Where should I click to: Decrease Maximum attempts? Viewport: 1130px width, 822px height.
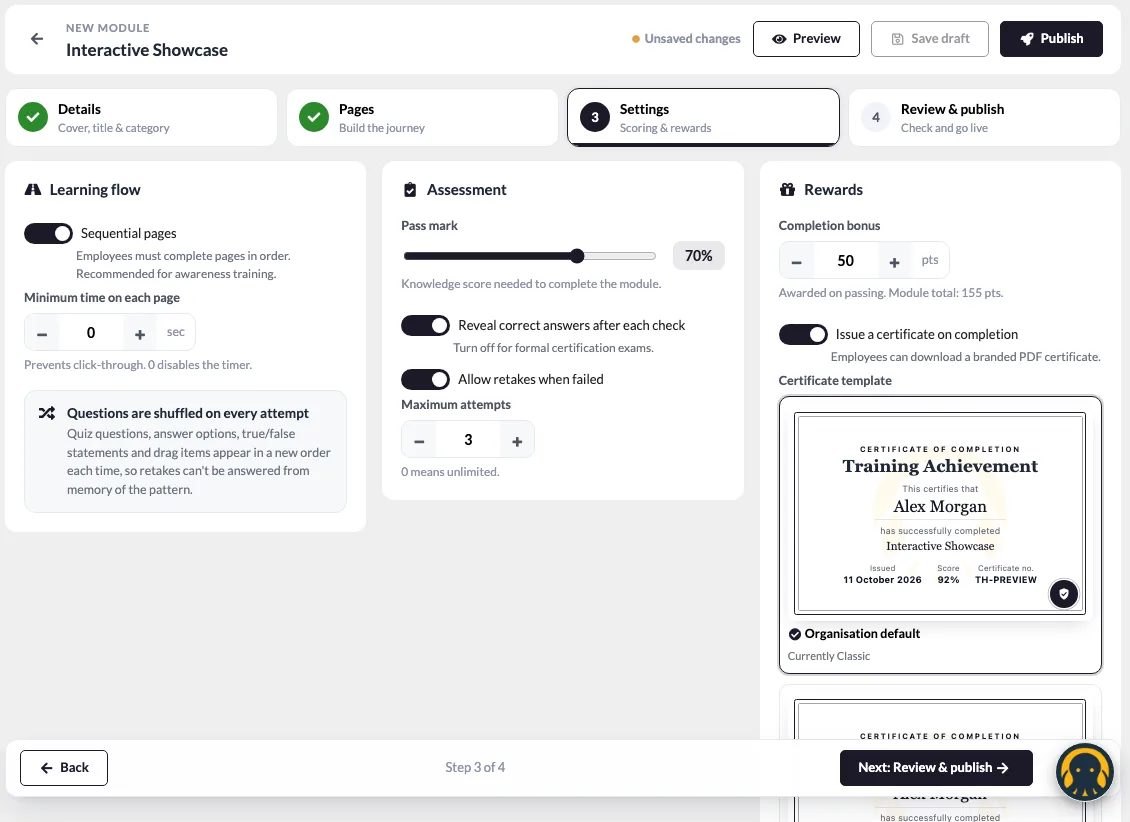419,441
